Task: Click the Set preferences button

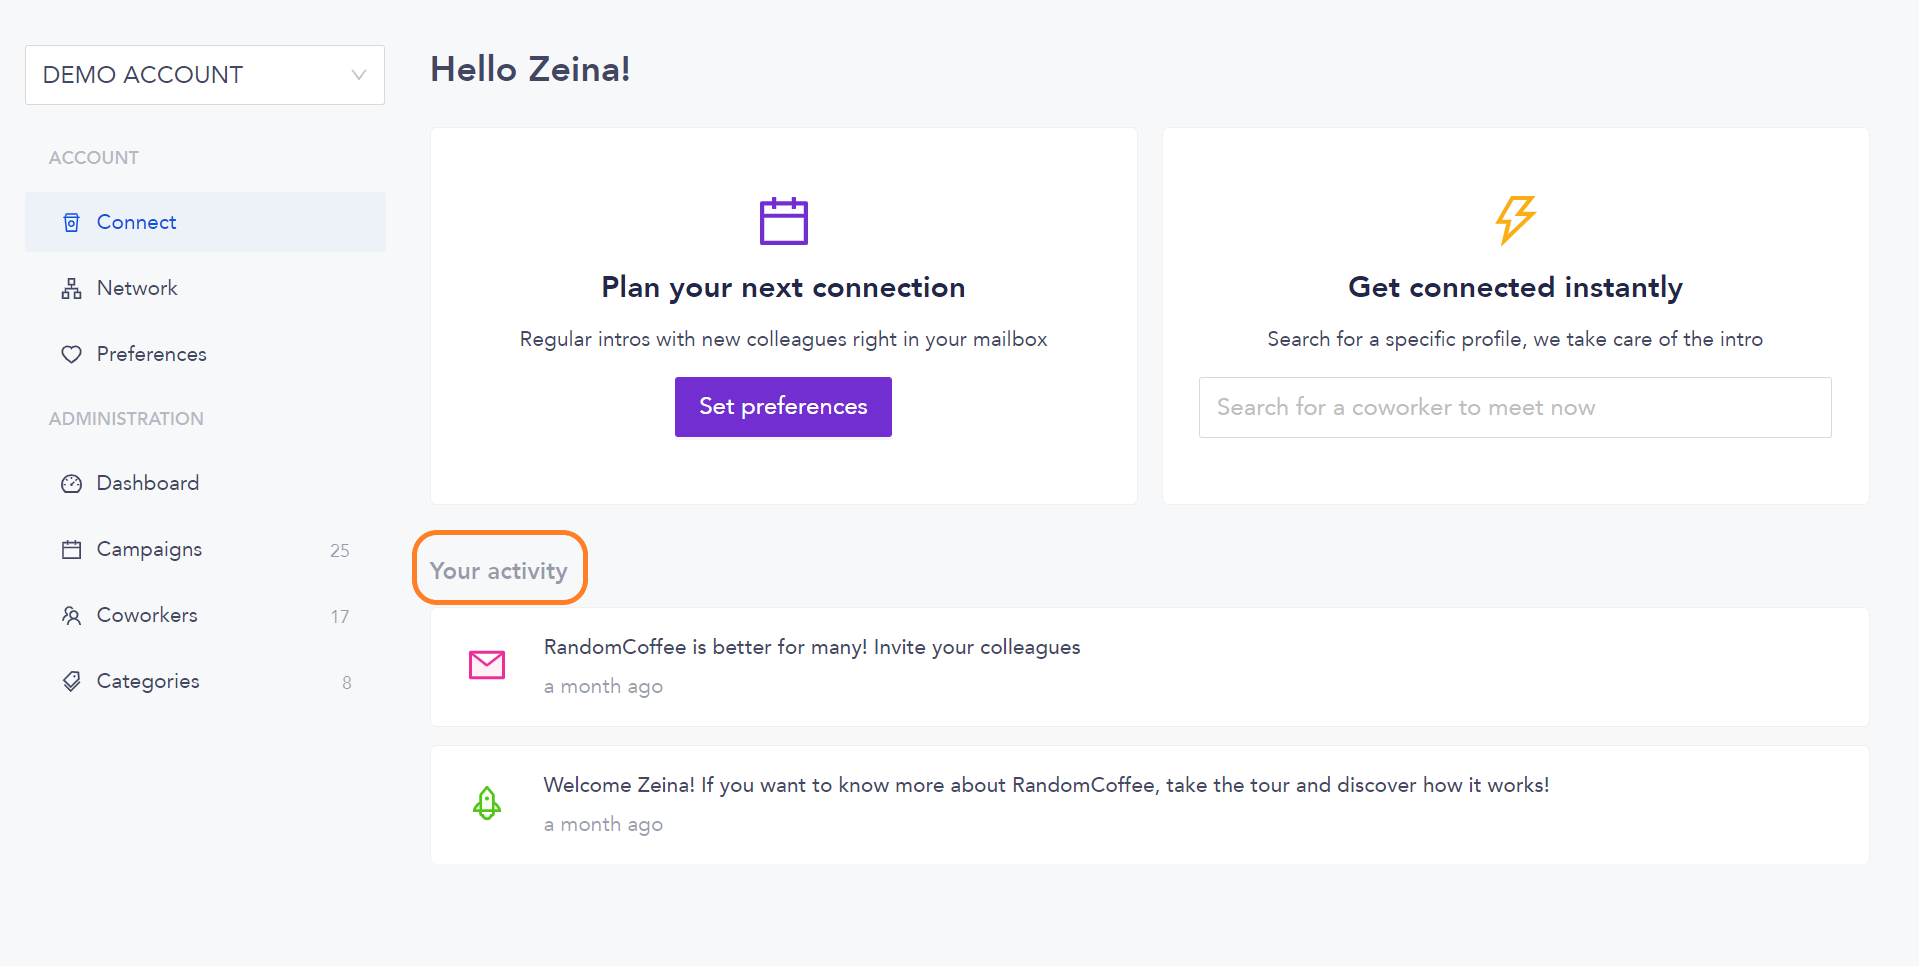Action: pyautogui.click(x=783, y=407)
